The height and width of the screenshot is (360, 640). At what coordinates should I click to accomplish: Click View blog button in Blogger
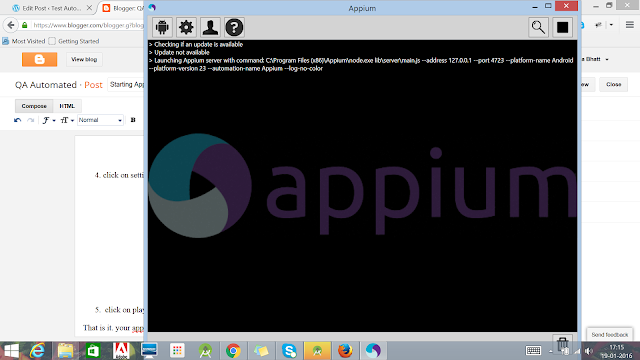pos(84,60)
